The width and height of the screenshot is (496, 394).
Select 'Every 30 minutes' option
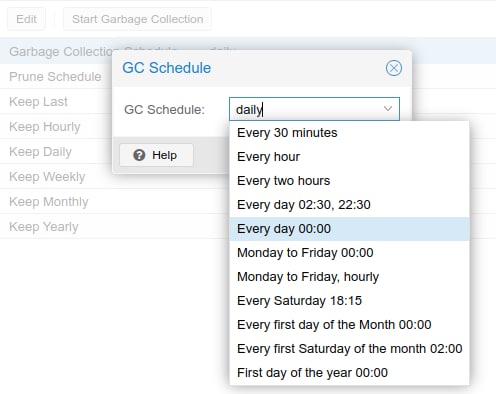point(349,133)
